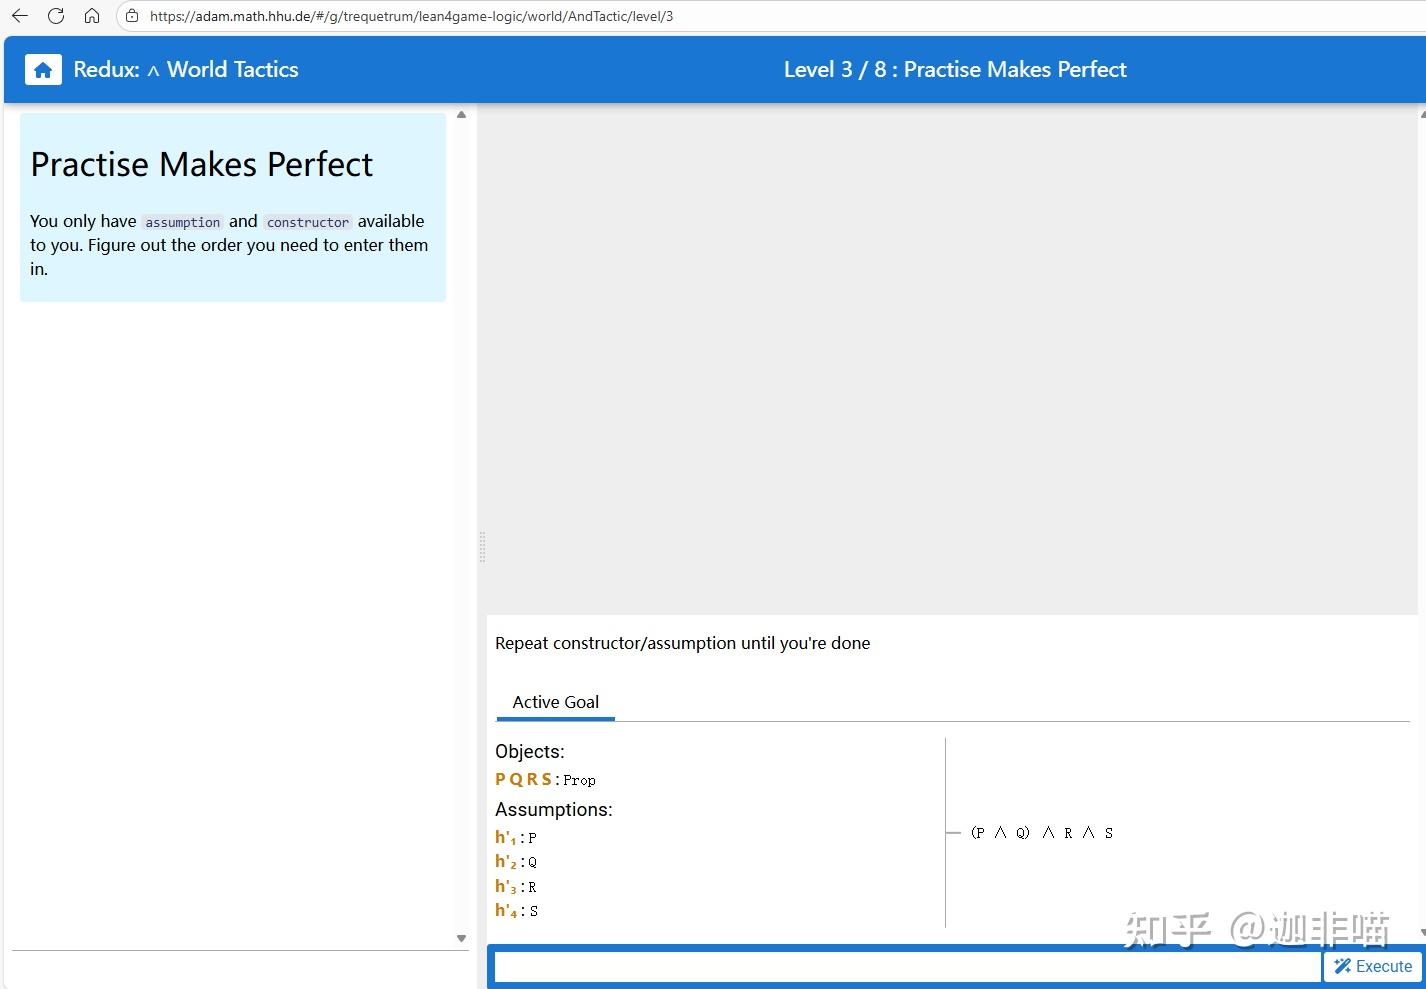Click the "assumption" tactic keyword

(182, 222)
